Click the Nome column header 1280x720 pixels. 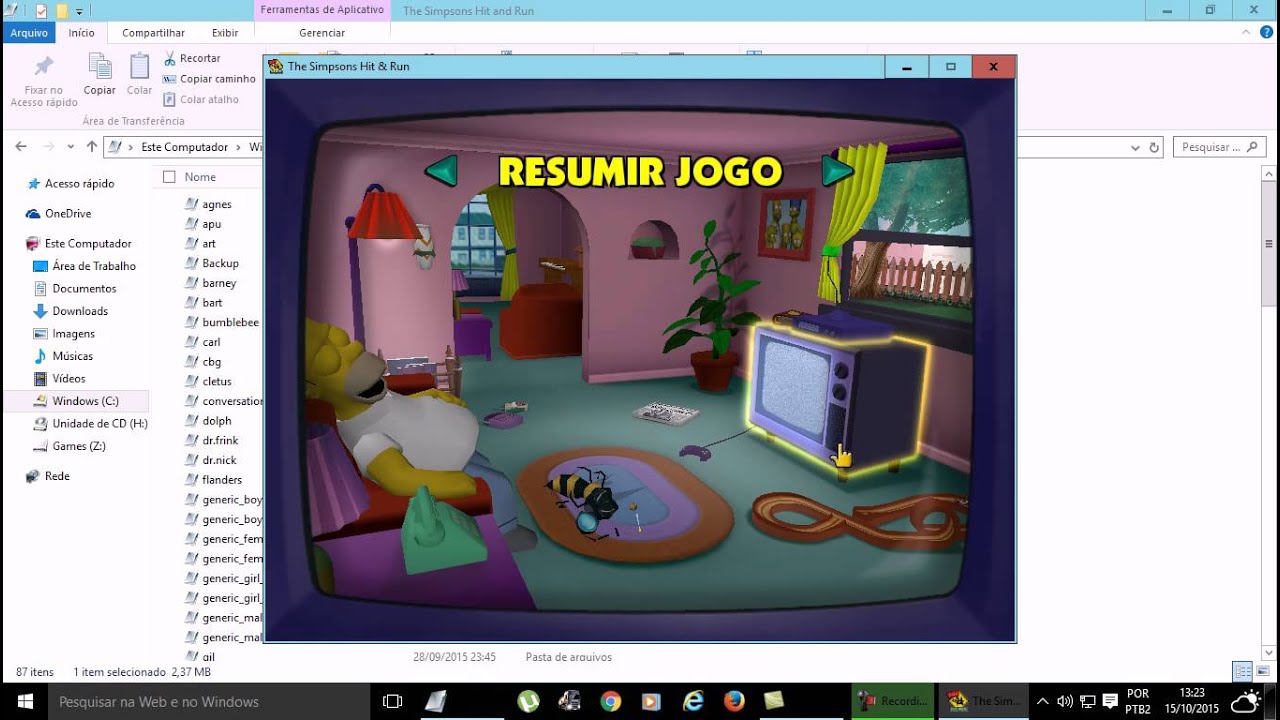point(200,177)
